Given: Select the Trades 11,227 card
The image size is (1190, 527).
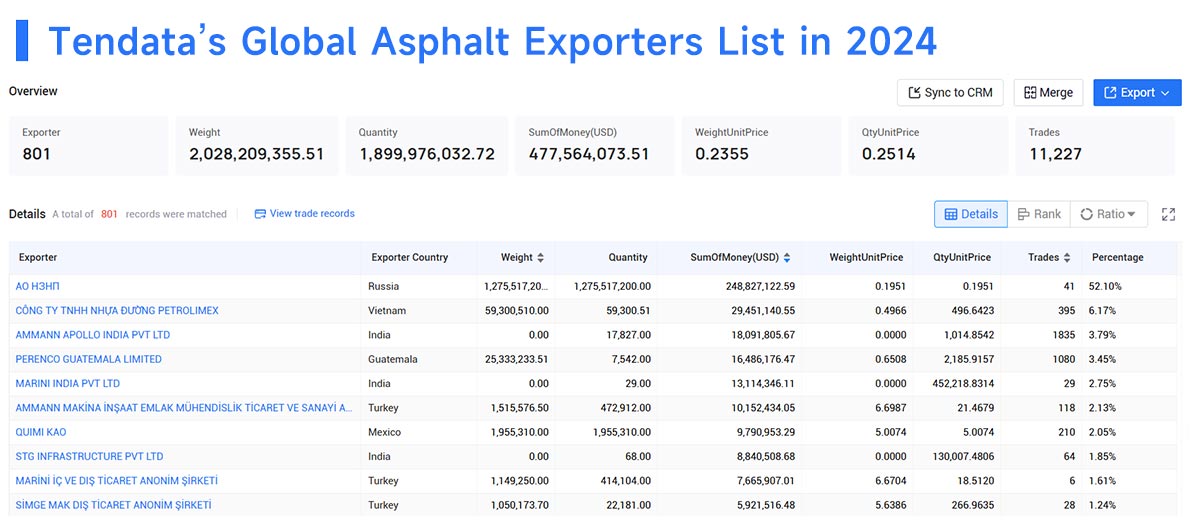Looking at the screenshot, I should click(1095, 145).
